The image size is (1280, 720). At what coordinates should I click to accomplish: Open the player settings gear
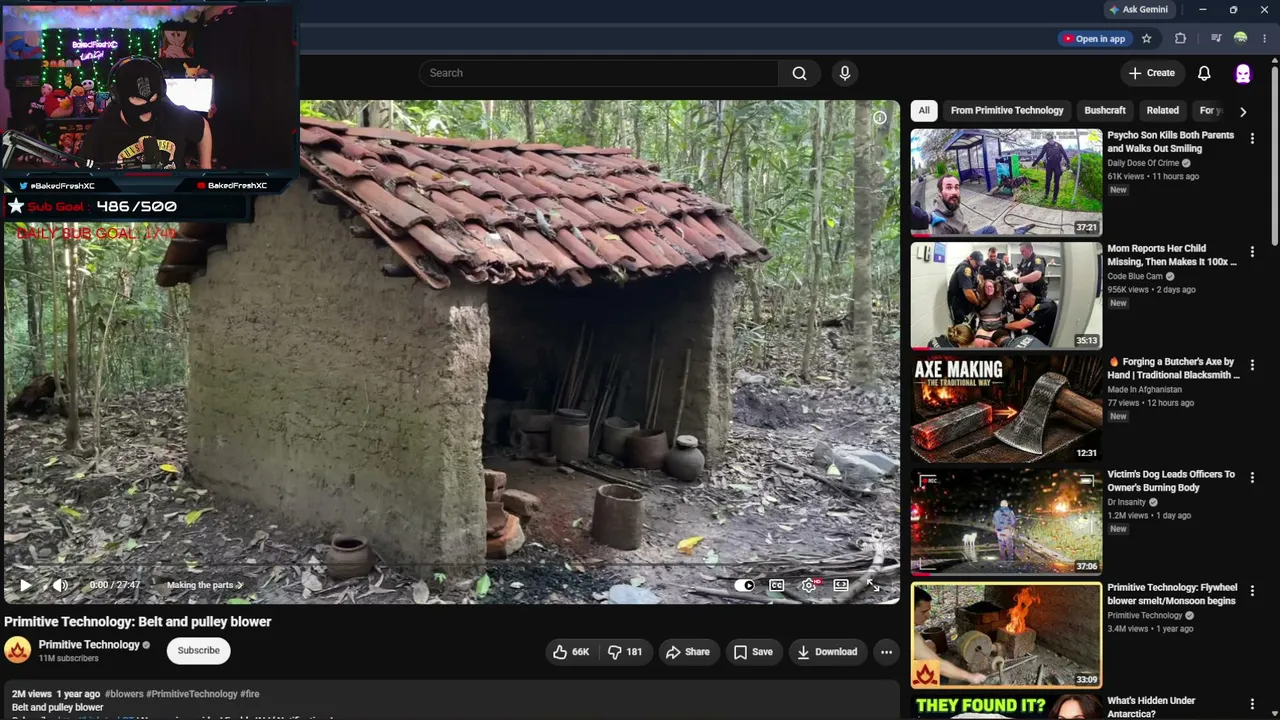809,585
